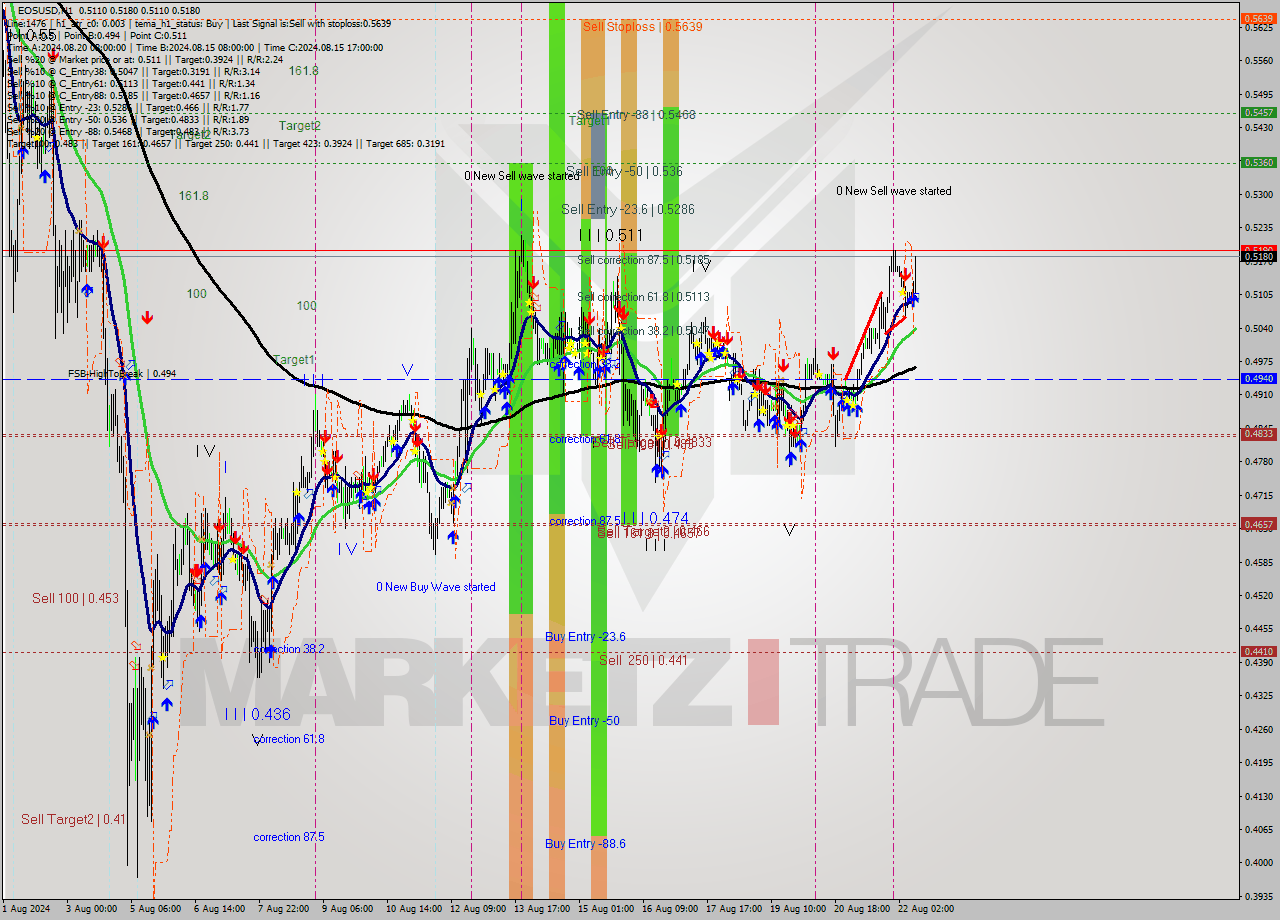Select '0 New Buy Wave started' label
Image resolution: width=1280 pixels, height=920 pixels.
click(x=436, y=587)
